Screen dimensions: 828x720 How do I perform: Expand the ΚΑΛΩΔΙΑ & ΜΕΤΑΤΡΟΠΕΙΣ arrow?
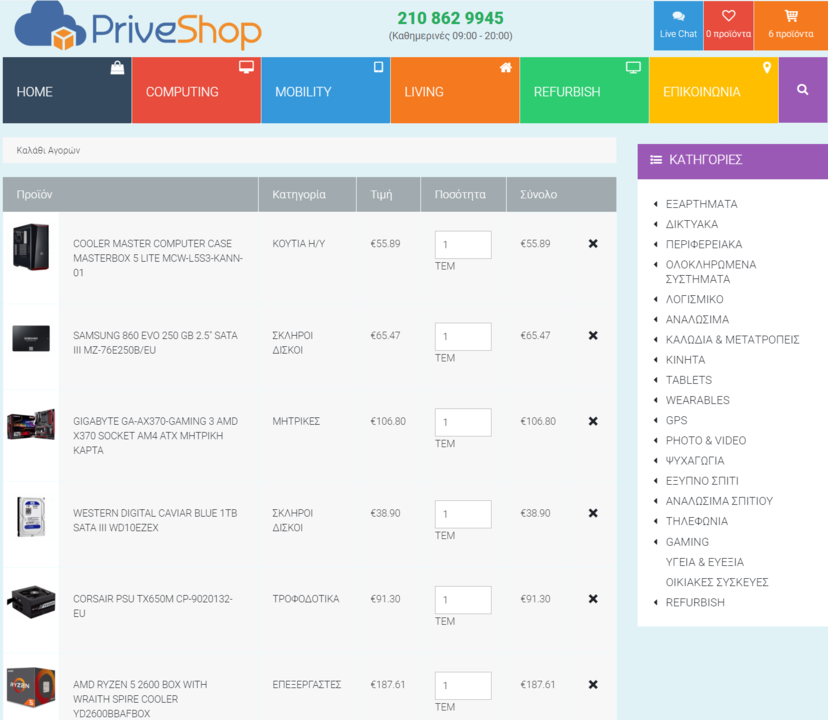coord(655,339)
